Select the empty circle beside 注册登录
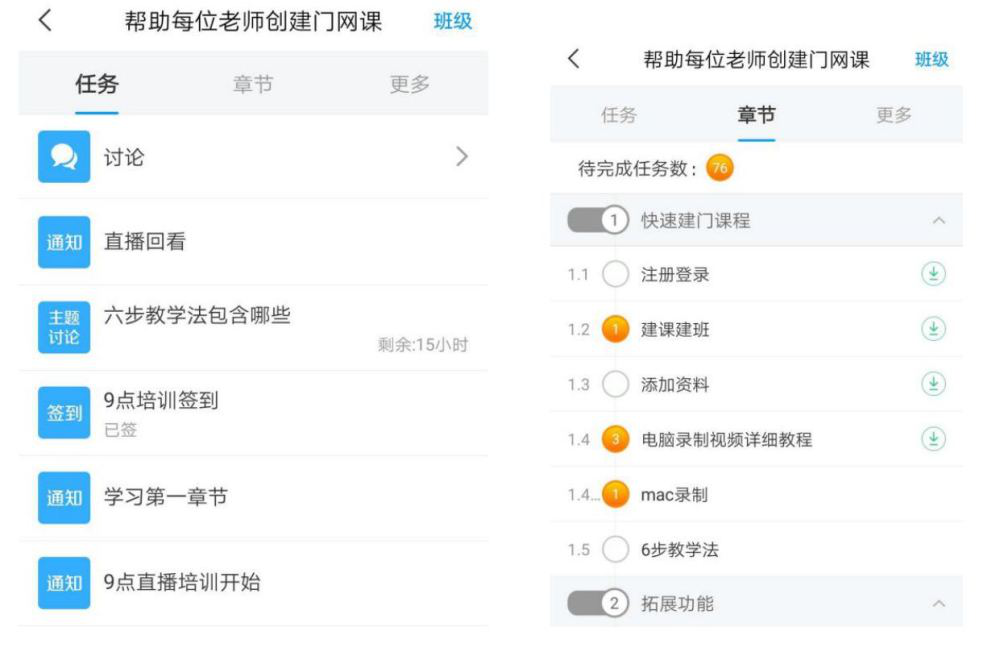Screen dimensions: 1000x652 (x=617, y=275)
